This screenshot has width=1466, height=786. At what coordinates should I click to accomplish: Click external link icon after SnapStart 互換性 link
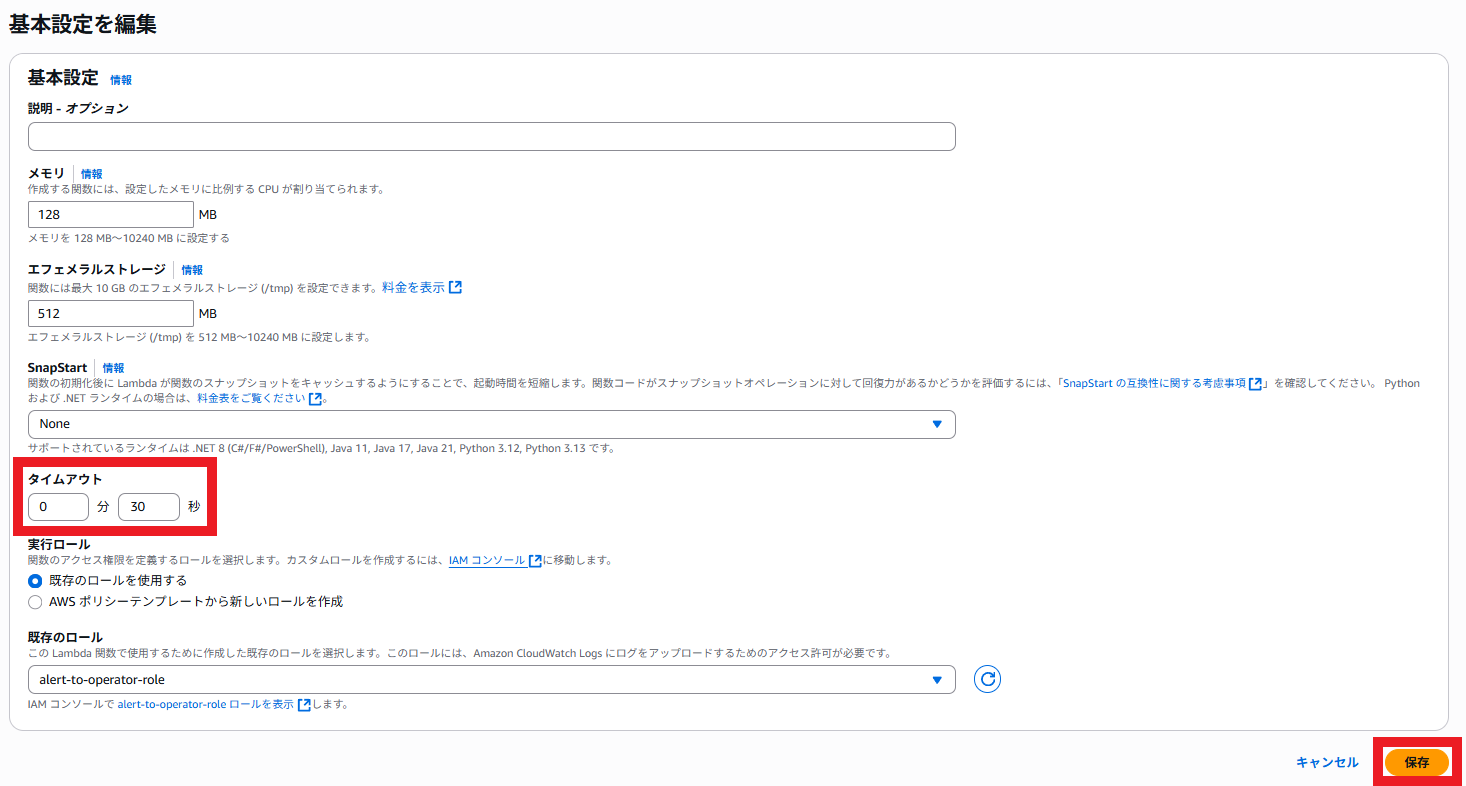[x=1255, y=383]
